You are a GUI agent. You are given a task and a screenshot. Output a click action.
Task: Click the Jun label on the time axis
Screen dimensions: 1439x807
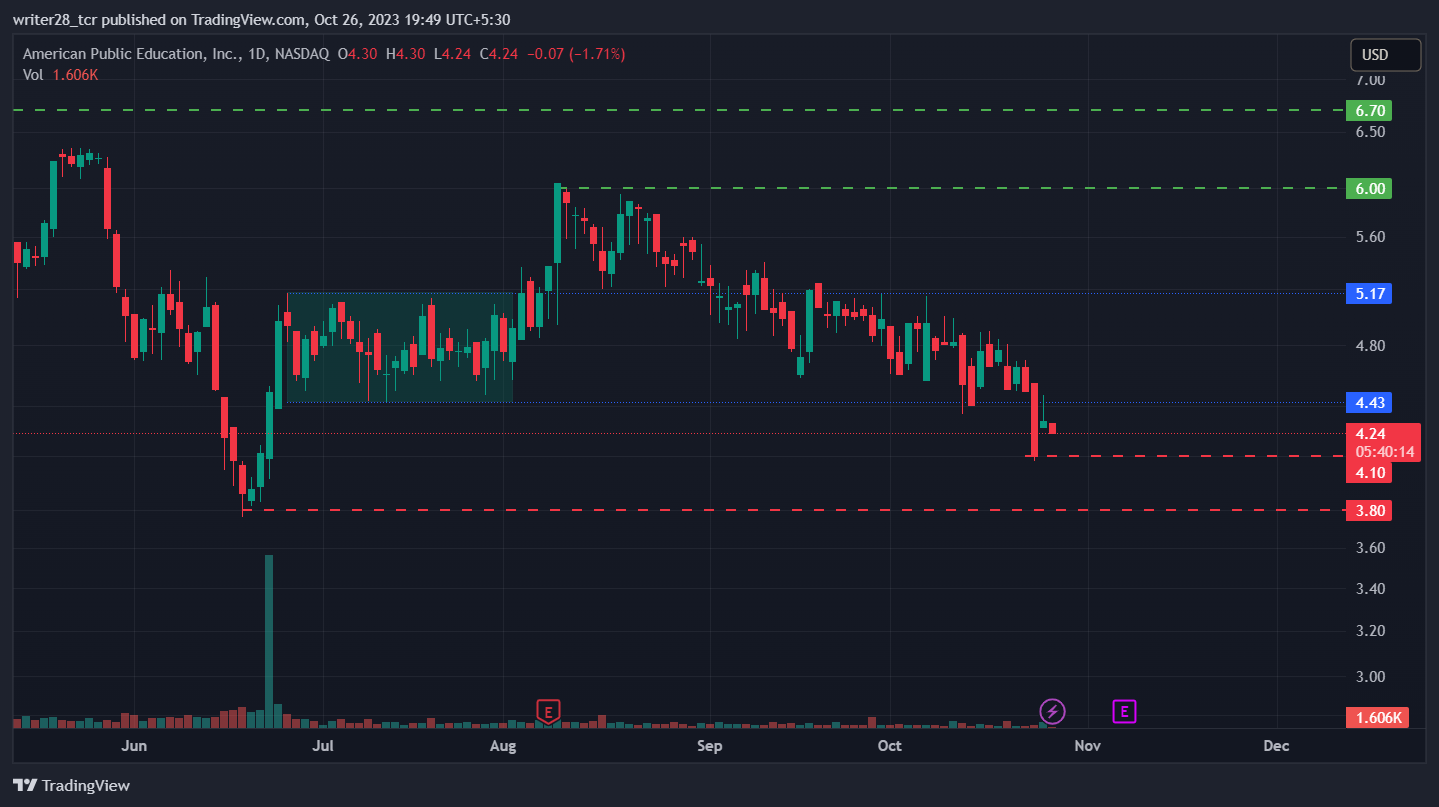133,746
